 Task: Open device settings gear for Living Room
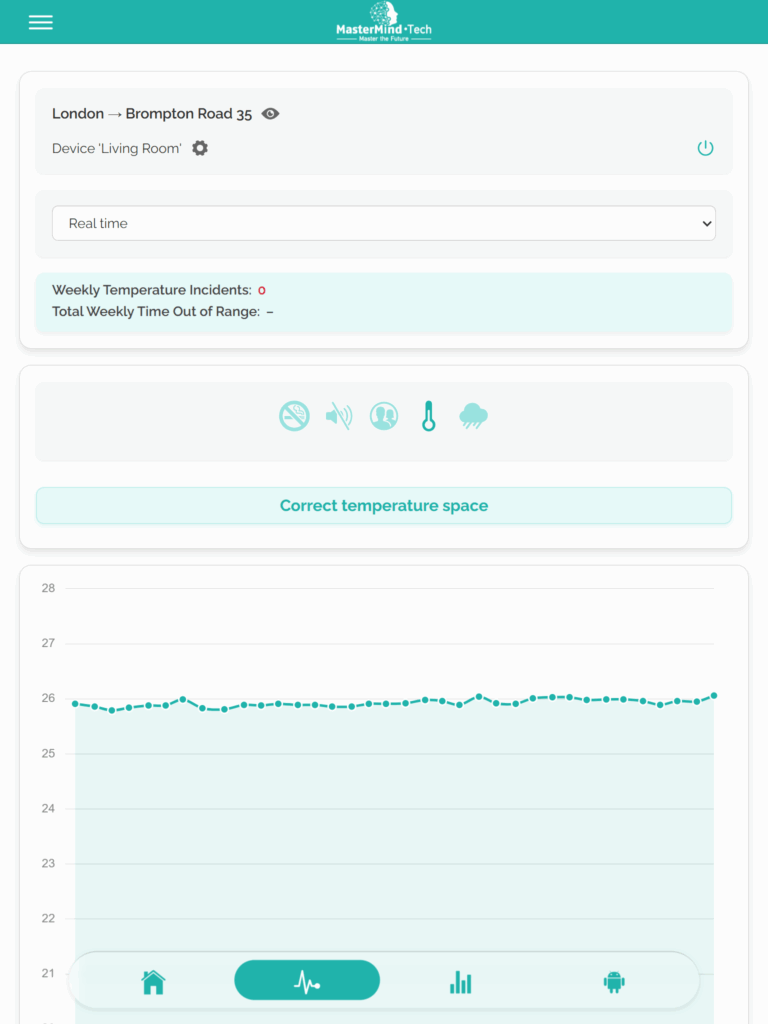[200, 148]
